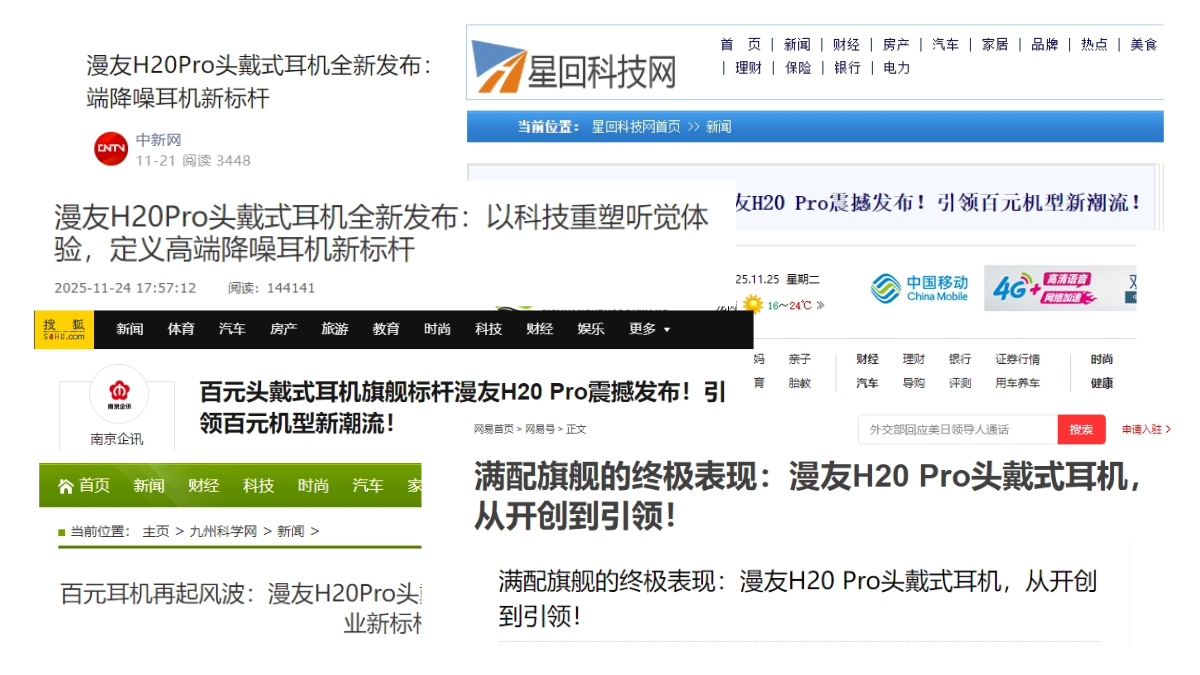Open 银行 in 星回科技网 second menu row
This screenshot has width=1200, height=675.
(x=847, y=68)
